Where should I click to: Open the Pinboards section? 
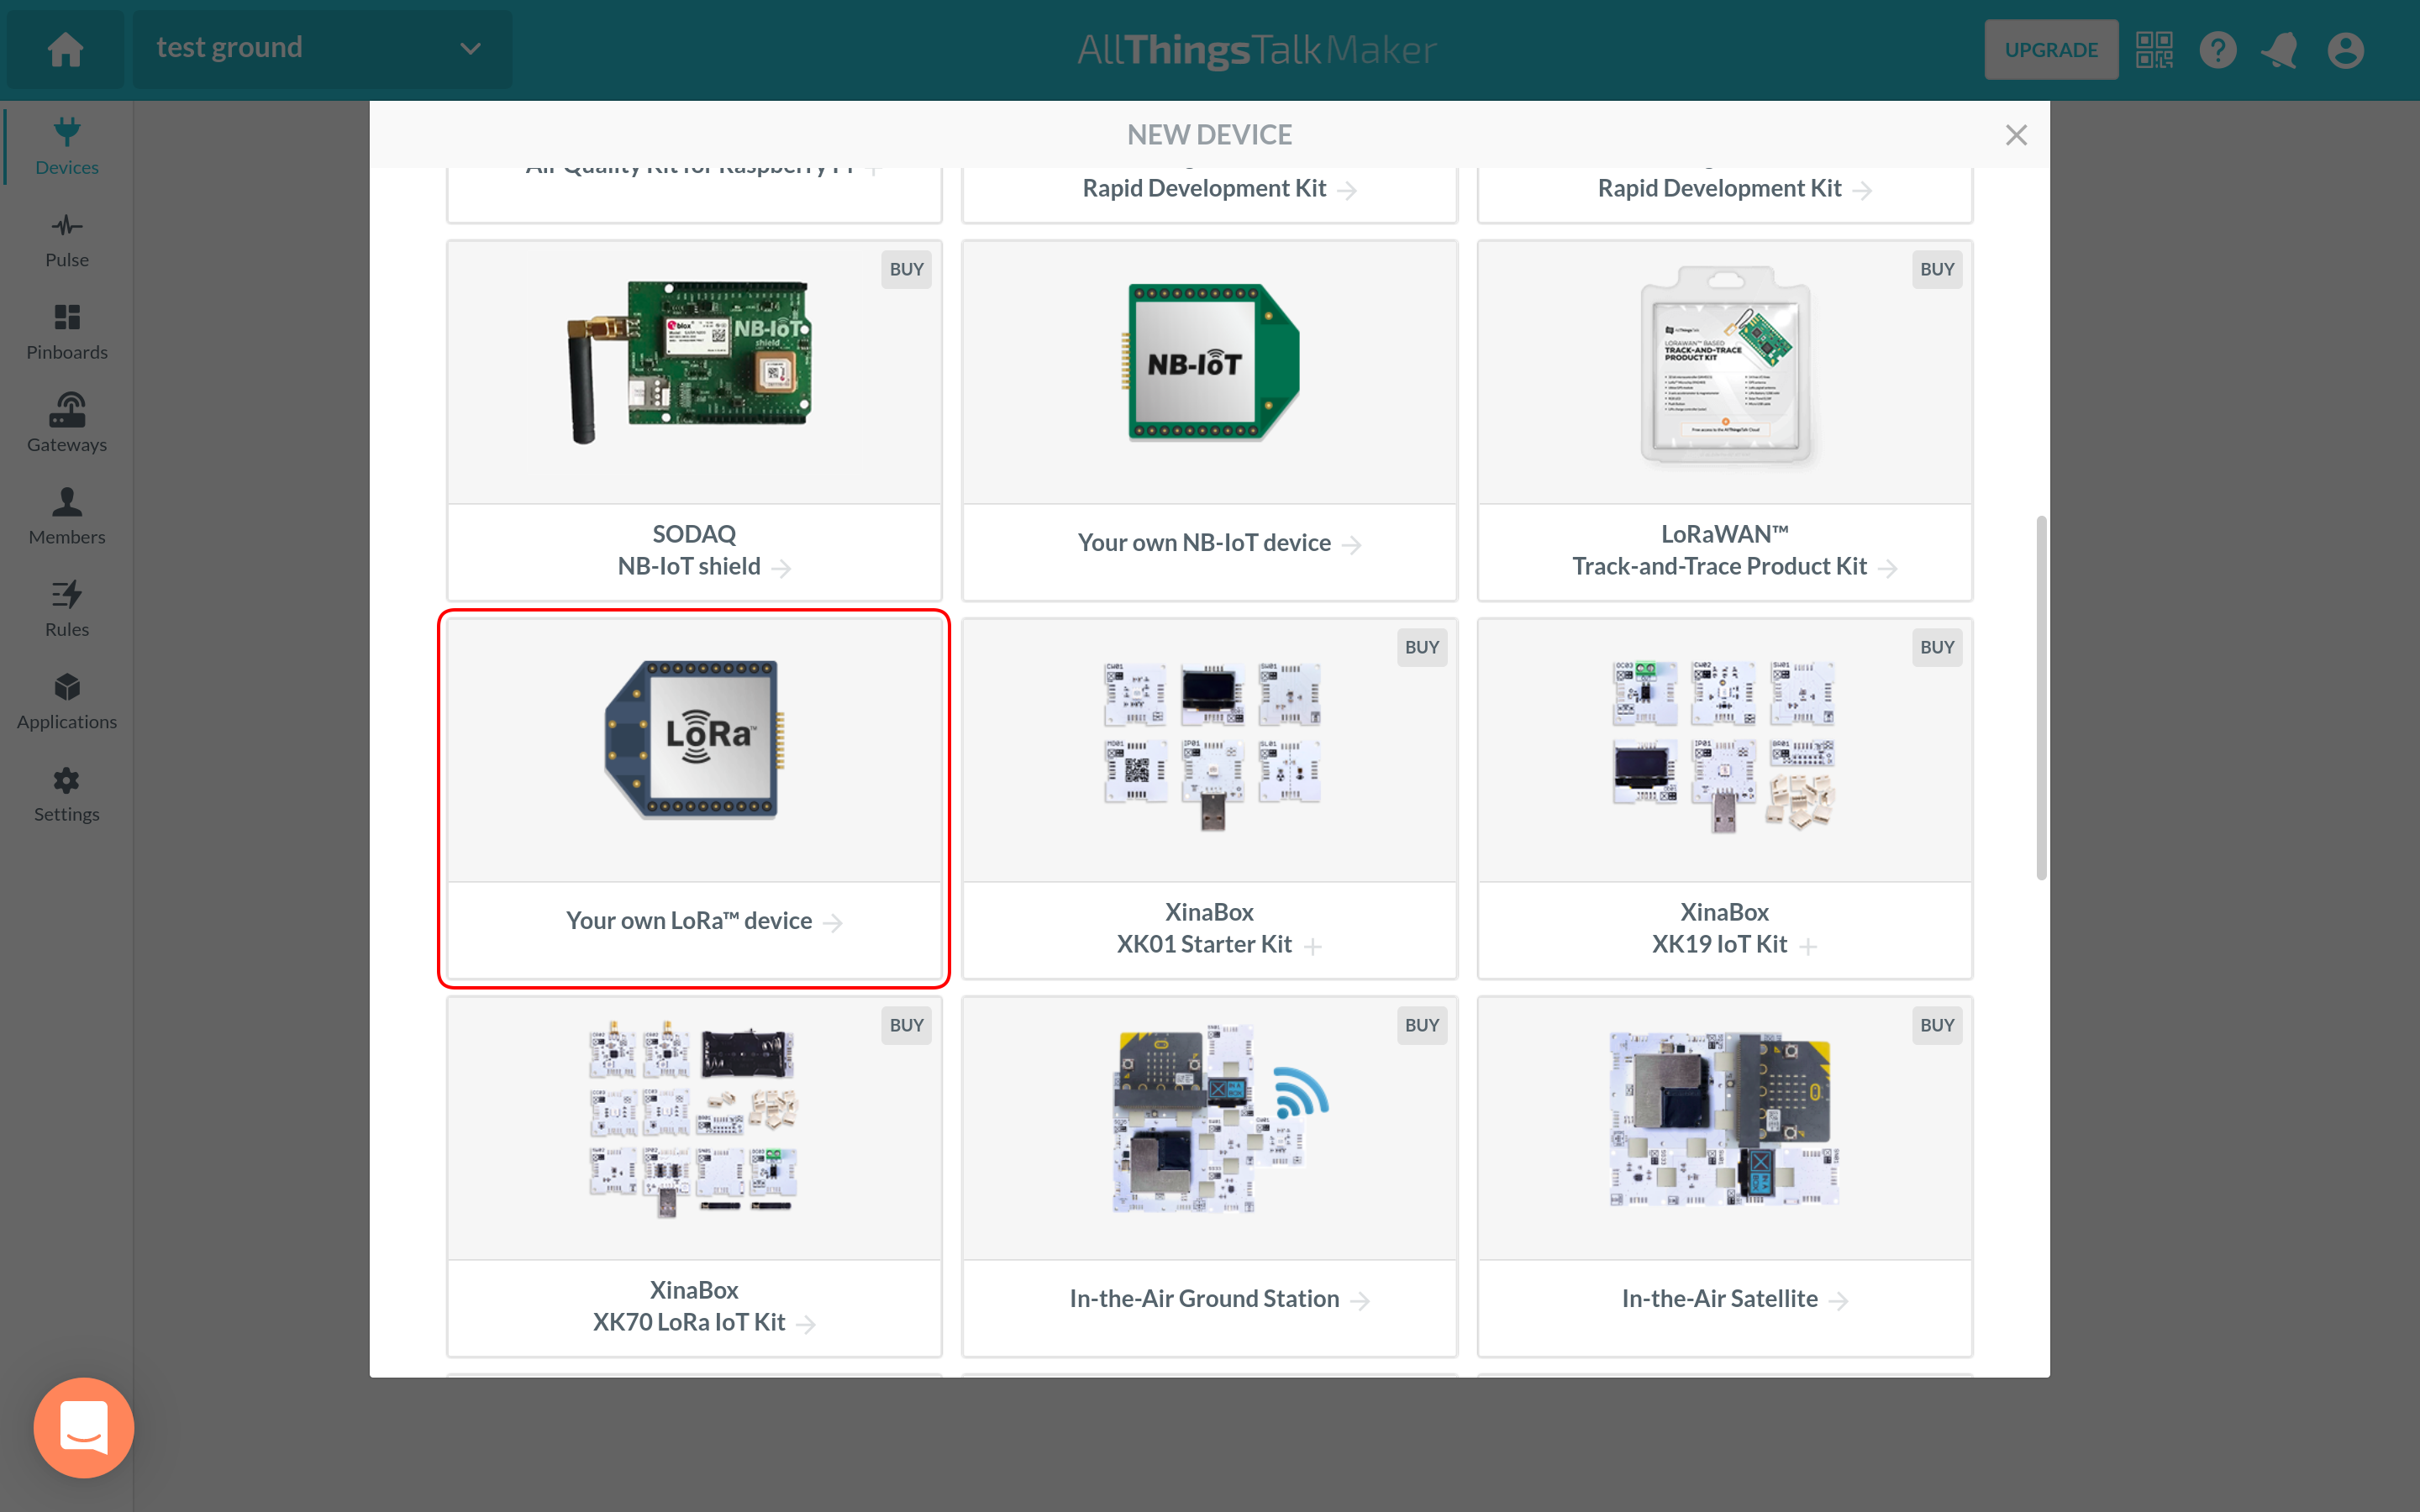66,329
